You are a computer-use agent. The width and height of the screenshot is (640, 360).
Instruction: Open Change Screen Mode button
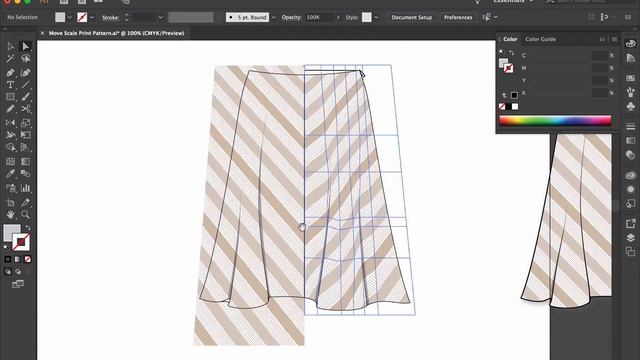pos(18,284)
